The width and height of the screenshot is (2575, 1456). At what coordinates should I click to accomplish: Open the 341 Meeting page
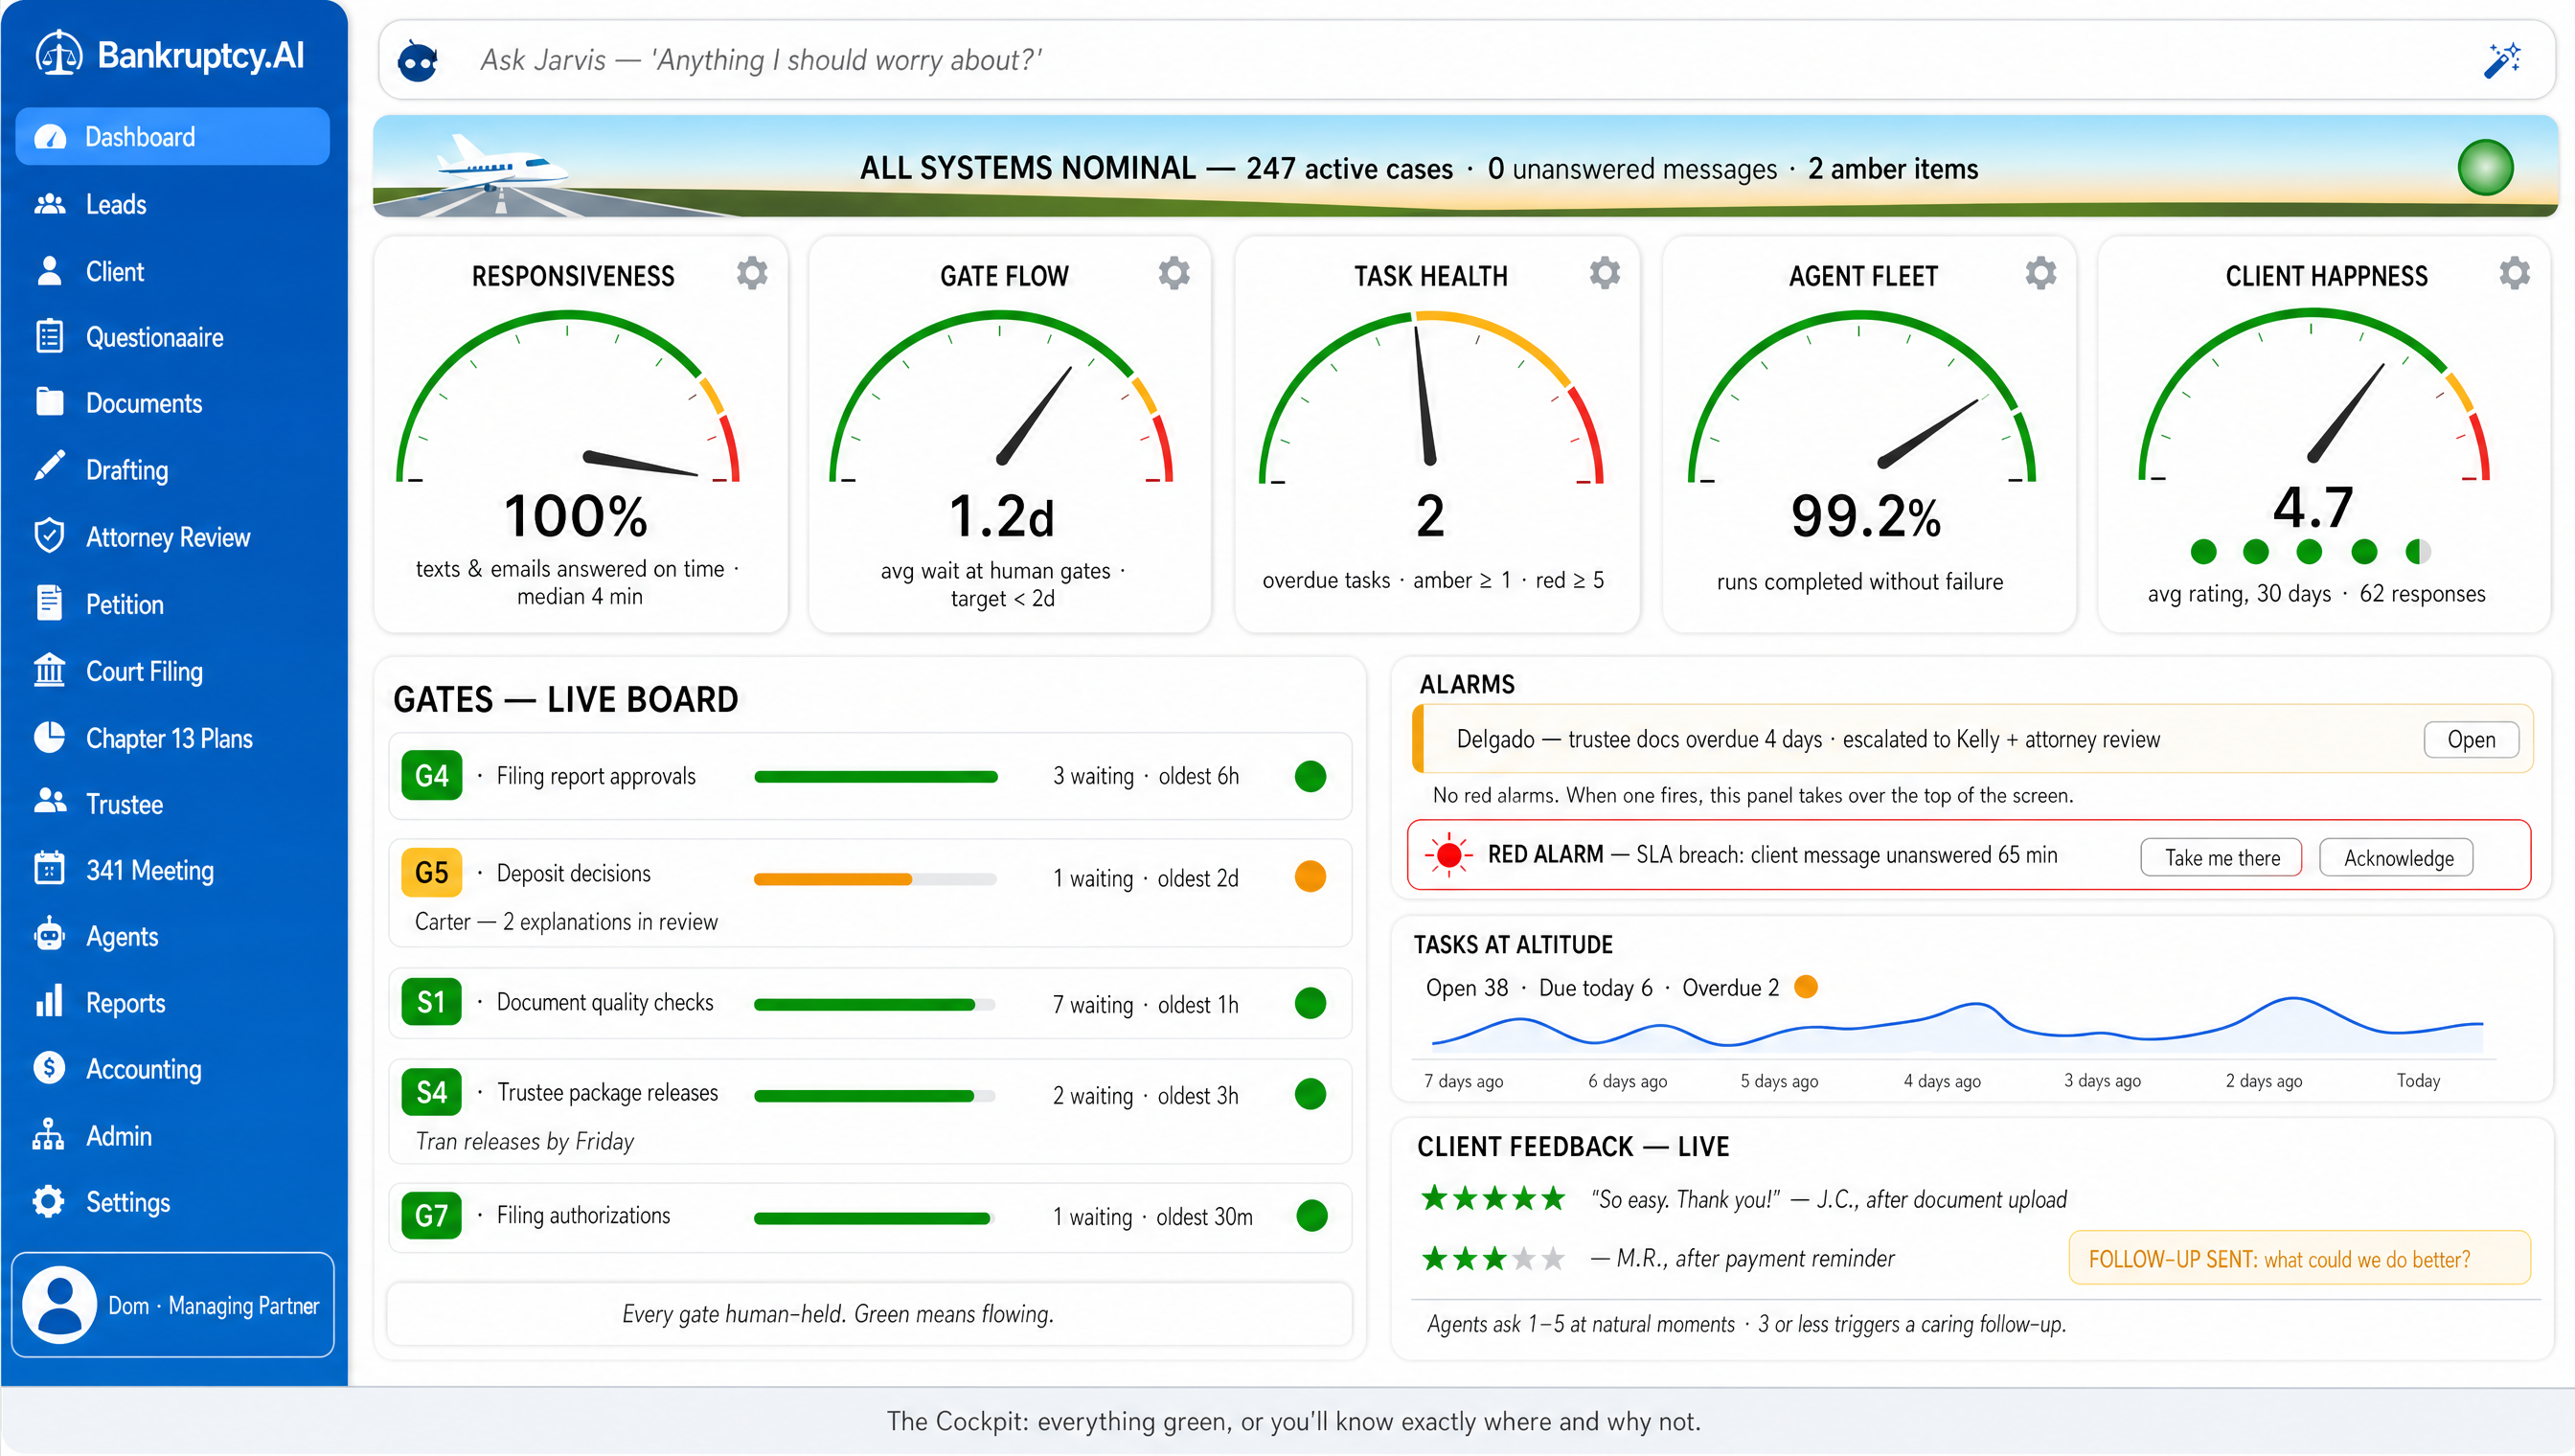point(173,870)
